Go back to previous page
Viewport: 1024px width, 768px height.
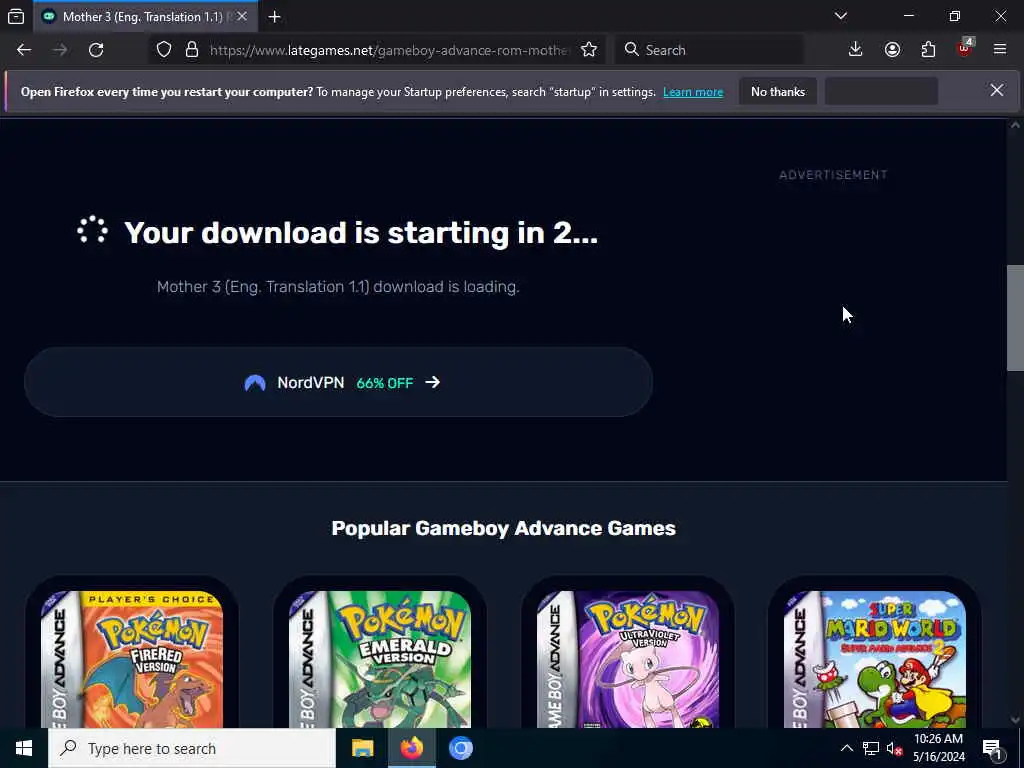pyautogui.click(x=24, y=50)
